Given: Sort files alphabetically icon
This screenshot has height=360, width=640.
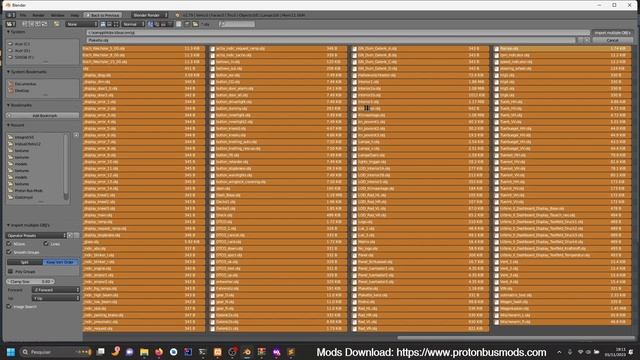Looking at the screenshot, I should tap(150, 24).
